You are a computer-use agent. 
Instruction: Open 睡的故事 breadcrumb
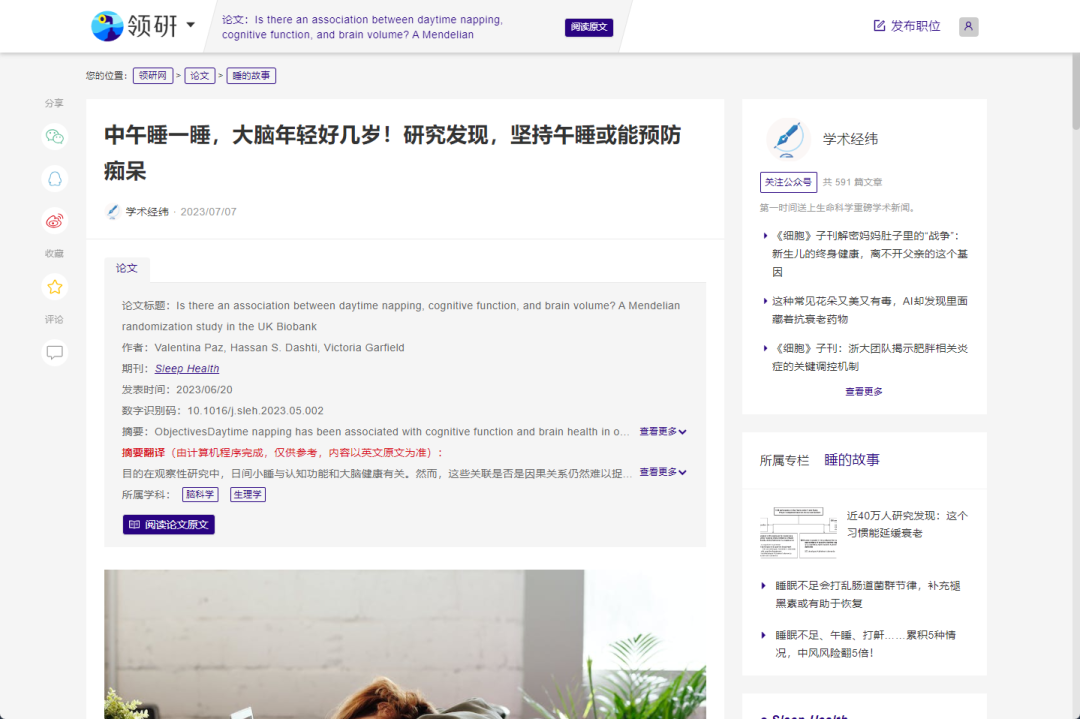click(x=251, y=76)
